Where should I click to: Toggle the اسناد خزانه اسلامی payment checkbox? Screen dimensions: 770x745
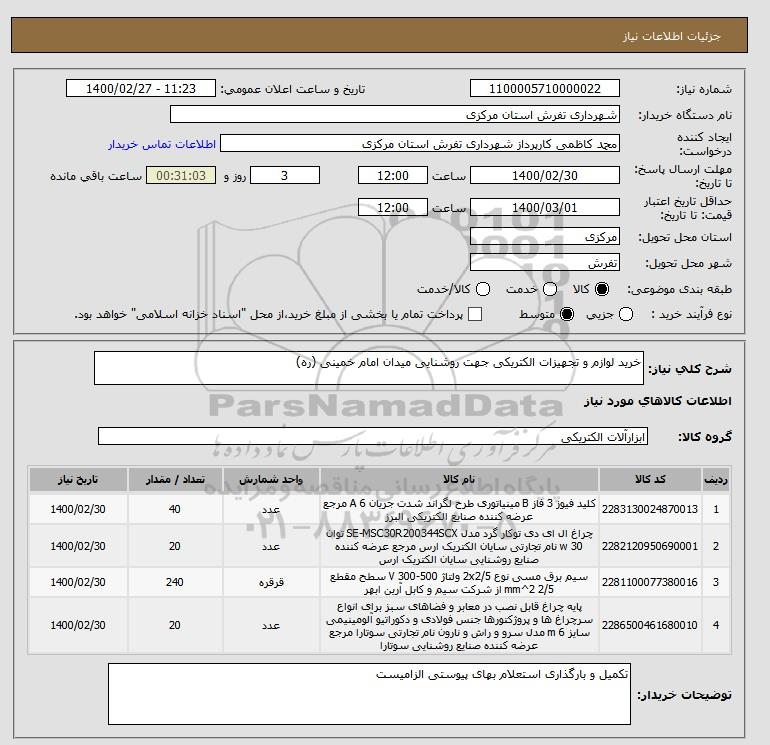[x=475, y=314]
